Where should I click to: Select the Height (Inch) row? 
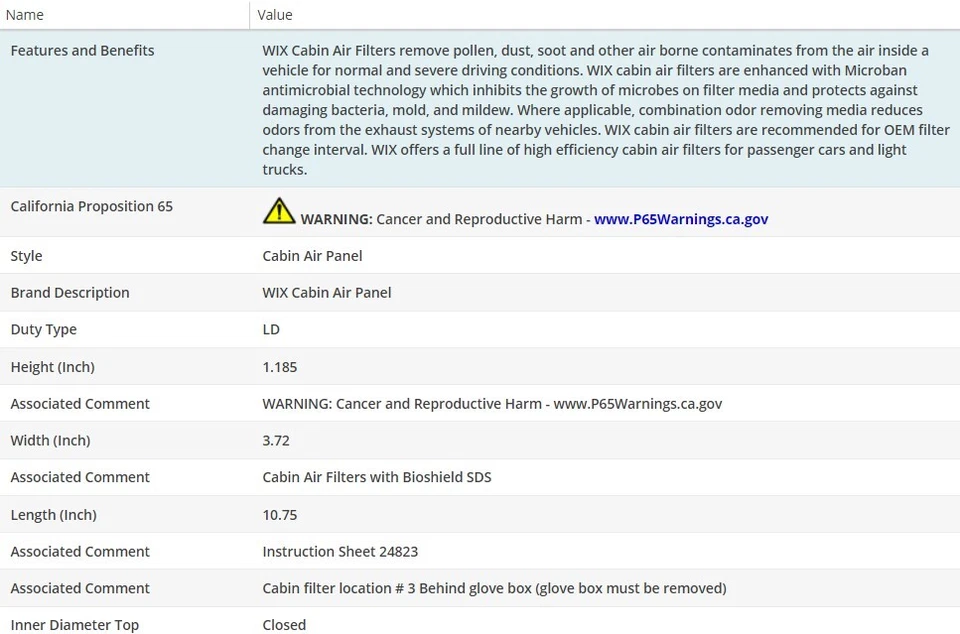click(x=52, y=367)
